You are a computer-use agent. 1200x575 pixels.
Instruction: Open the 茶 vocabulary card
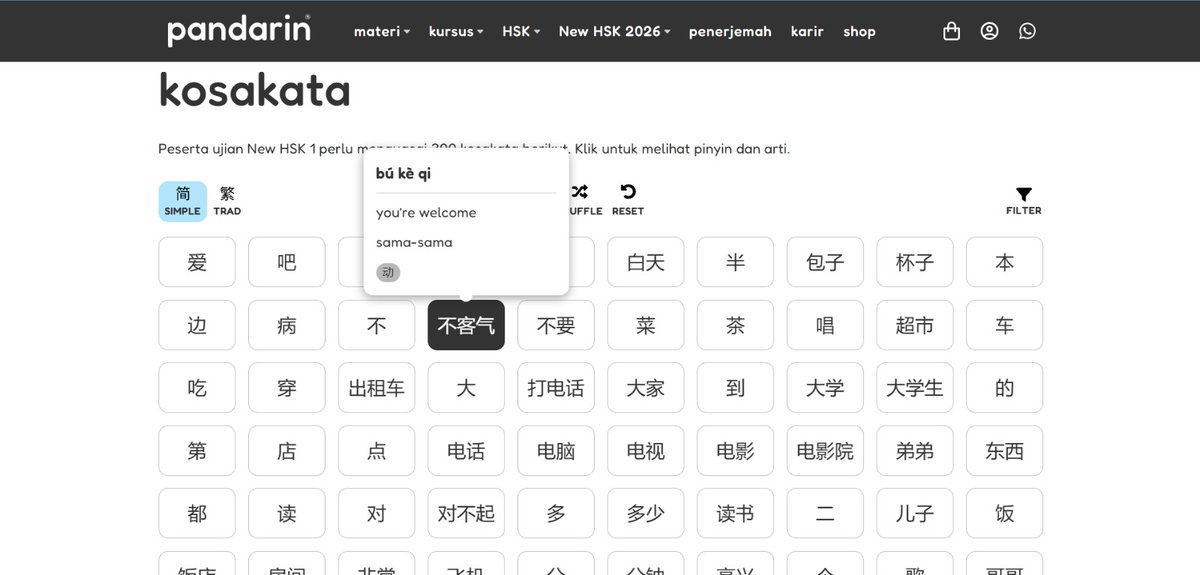pyautogui.click(x=735, y=325)
